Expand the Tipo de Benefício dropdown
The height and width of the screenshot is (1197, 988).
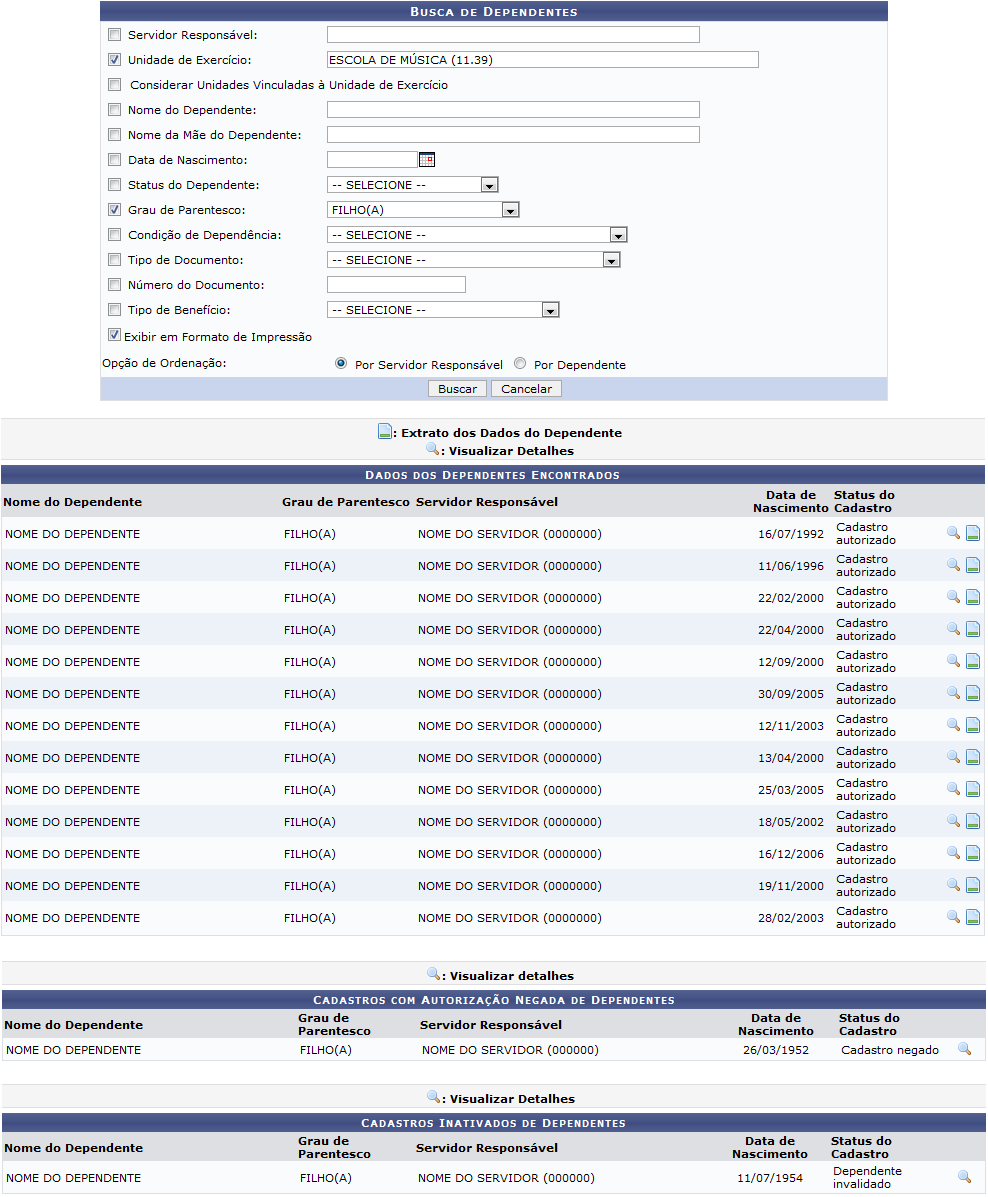(x=549, y=310)
